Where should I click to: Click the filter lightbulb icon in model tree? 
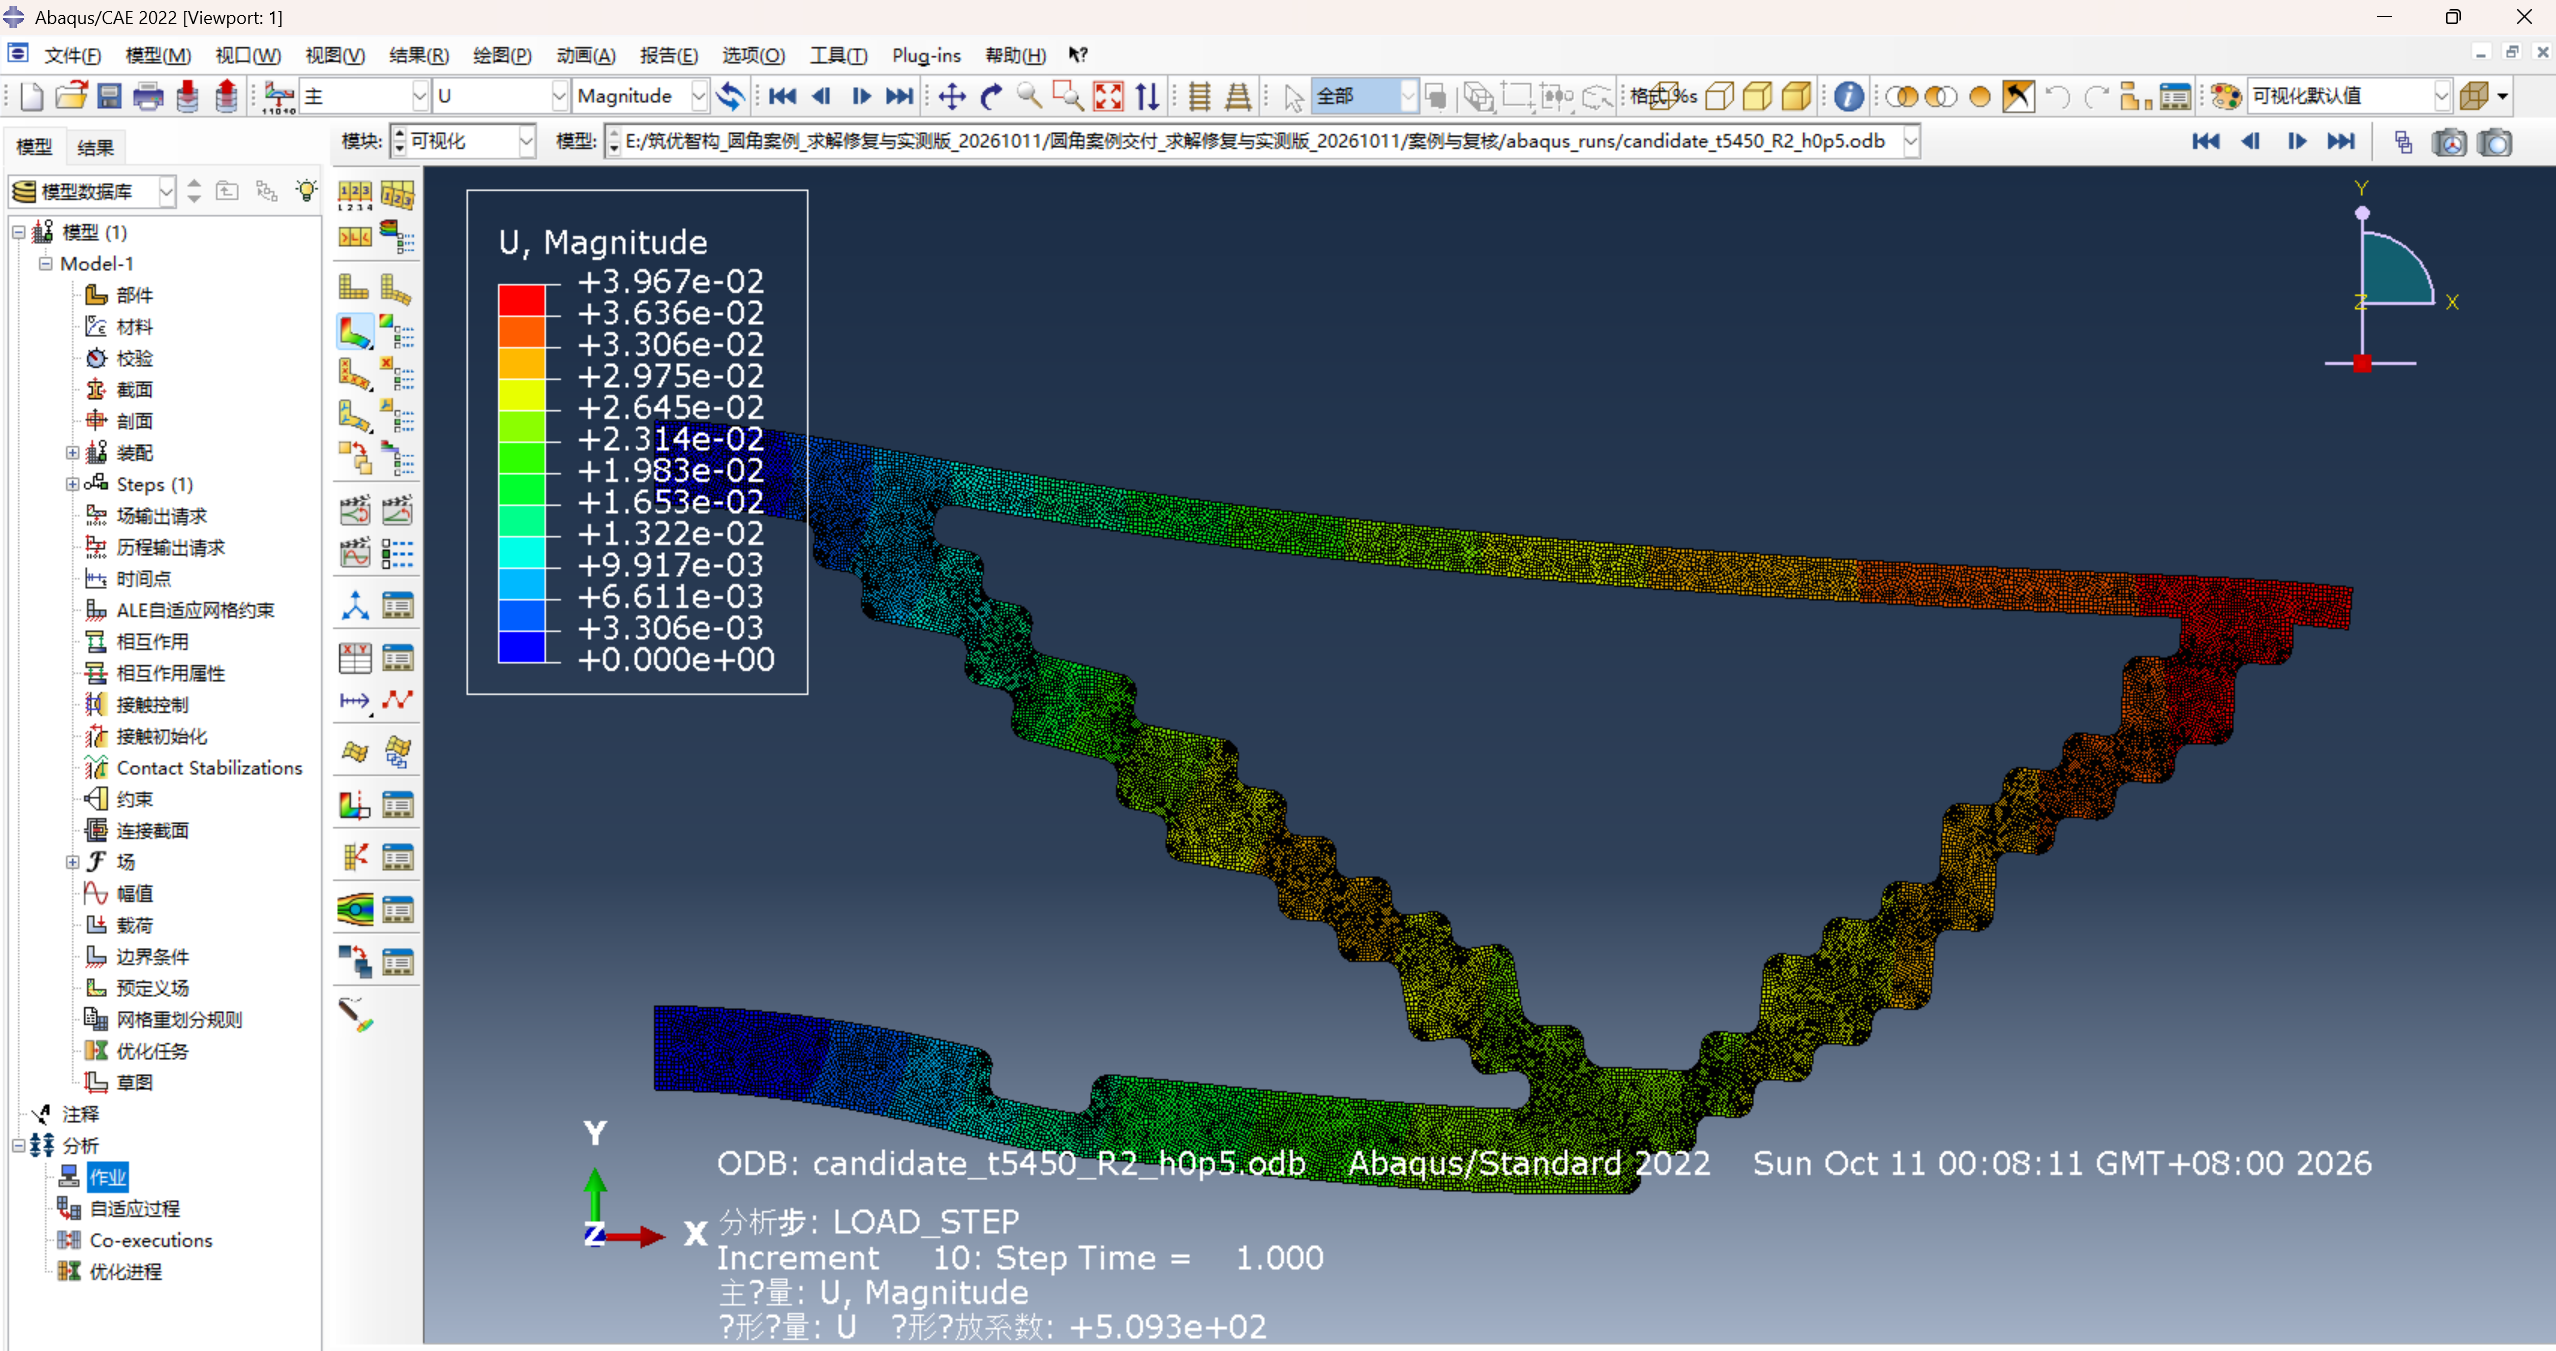click(x=306, y=190)
